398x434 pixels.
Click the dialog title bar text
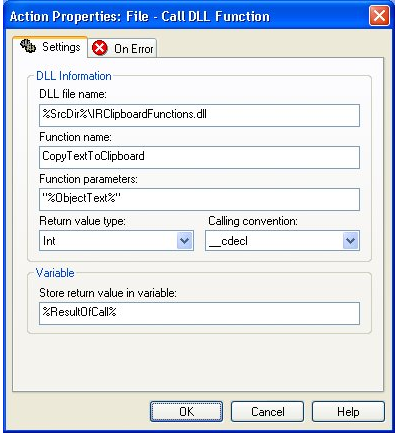(x=140, y=16)
